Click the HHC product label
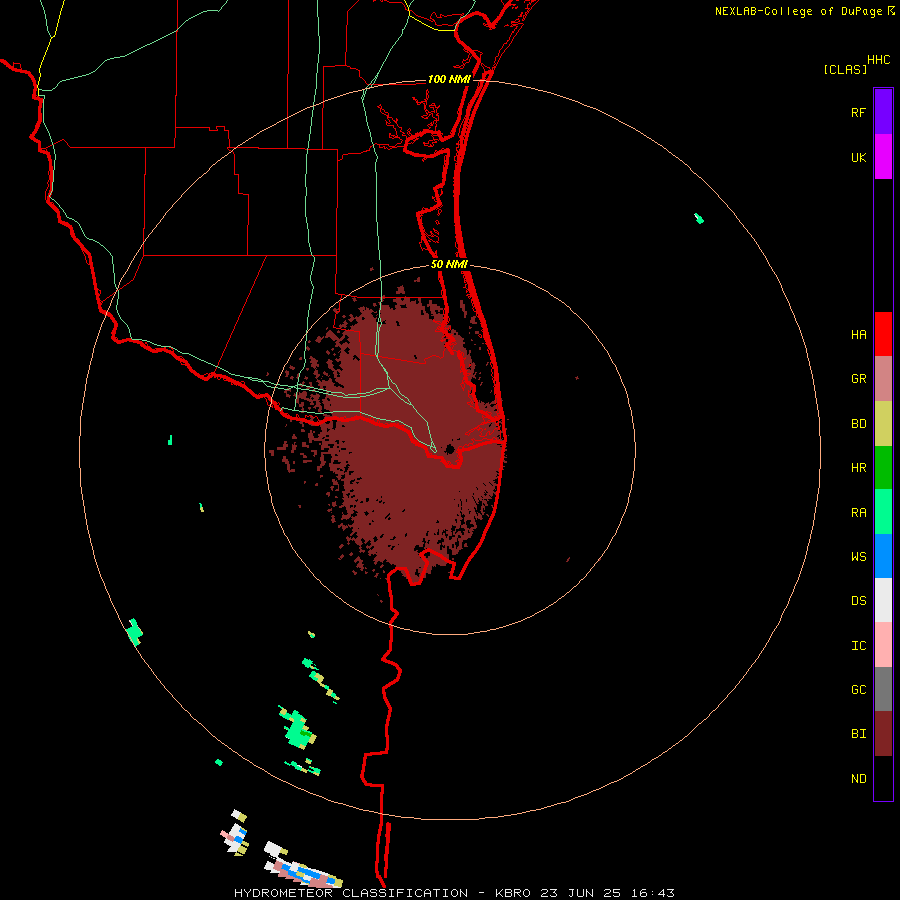 point(878,60)
